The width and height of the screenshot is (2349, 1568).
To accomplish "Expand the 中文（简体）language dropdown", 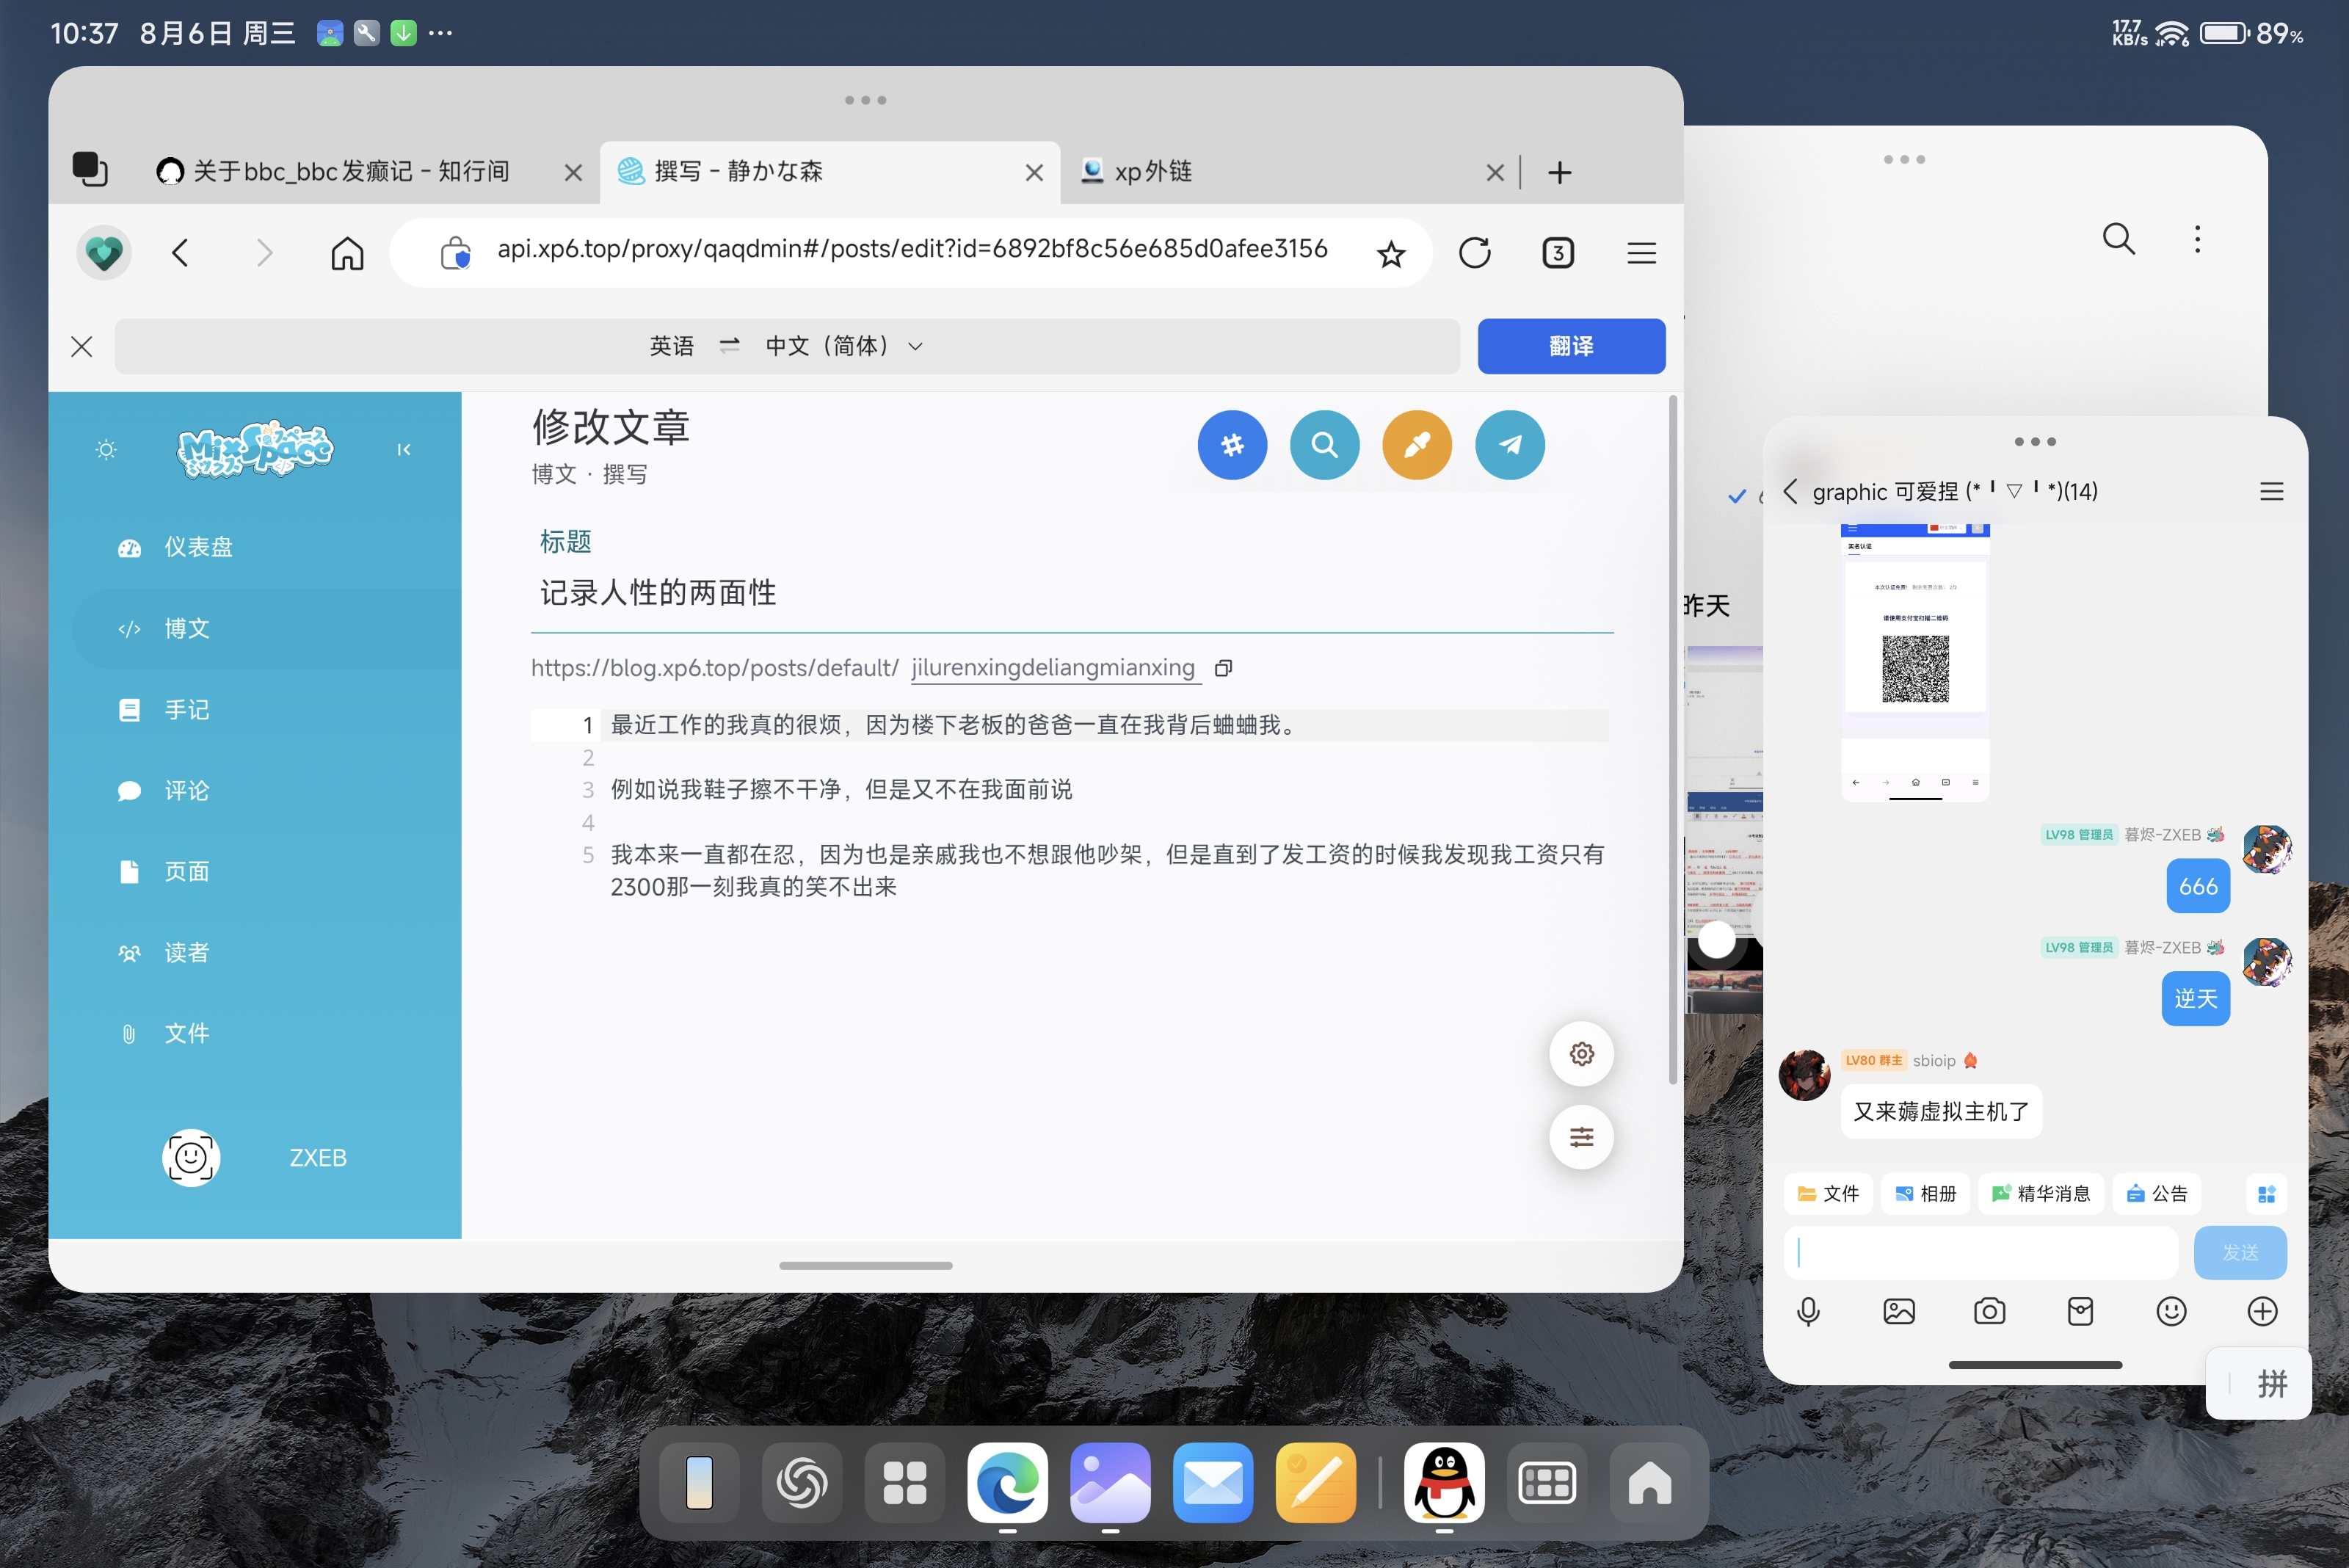I will pos(843,346).
